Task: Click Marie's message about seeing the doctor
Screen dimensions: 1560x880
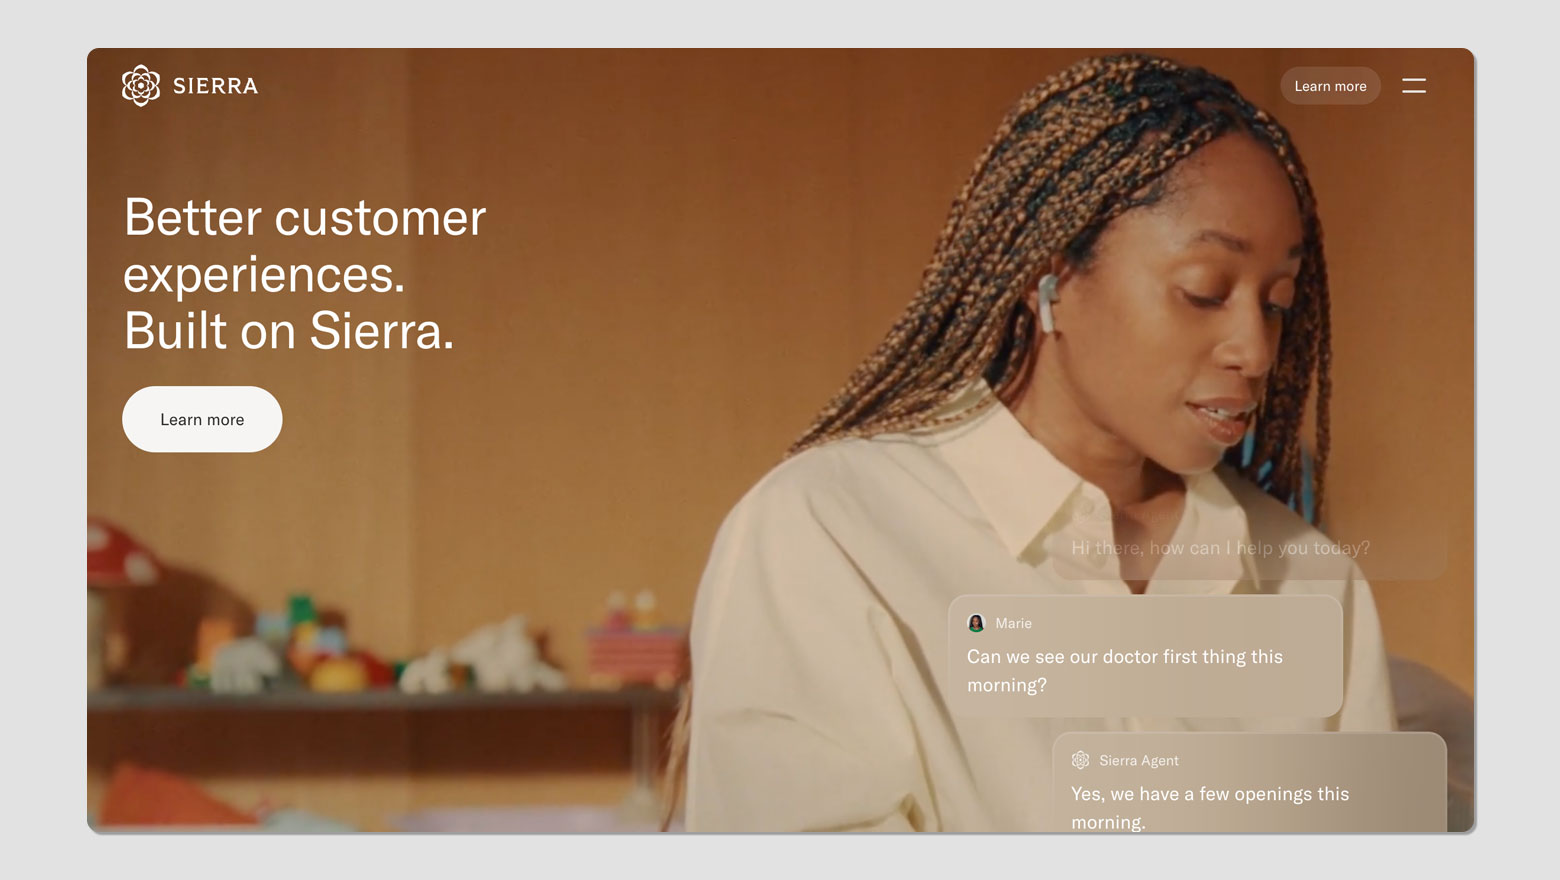Action: click(1124, 671)
